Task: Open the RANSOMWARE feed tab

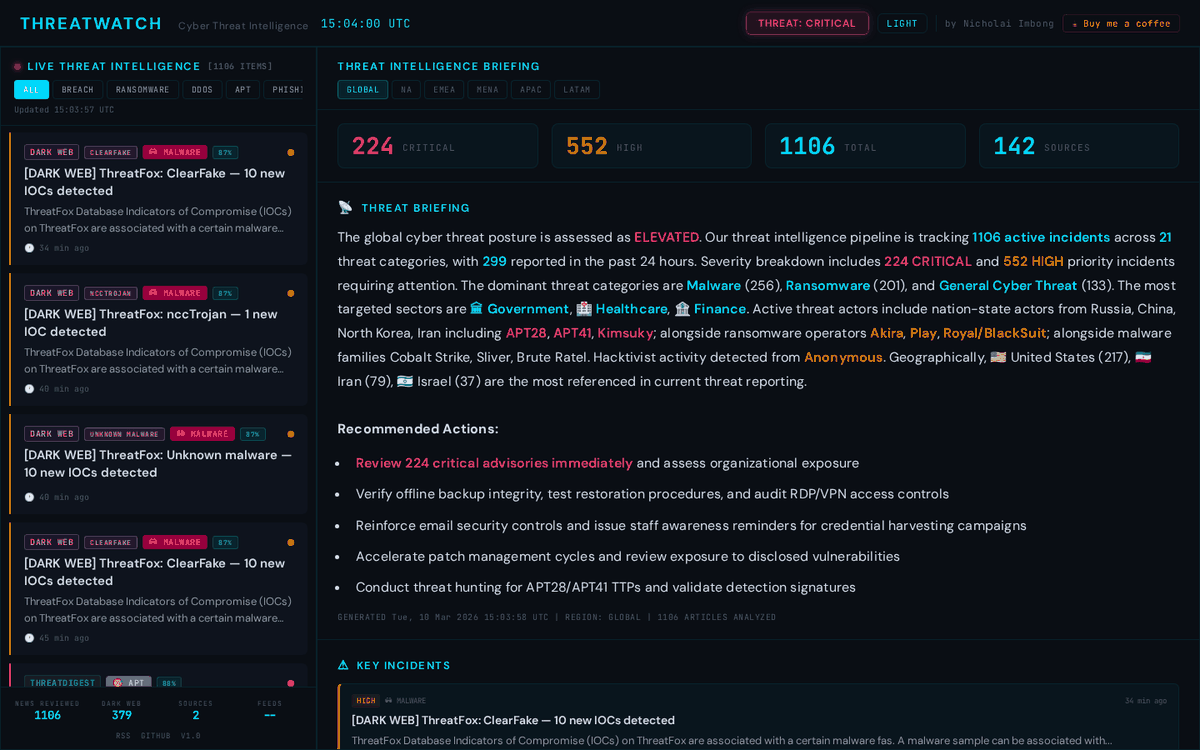Action: coord(142,89)
